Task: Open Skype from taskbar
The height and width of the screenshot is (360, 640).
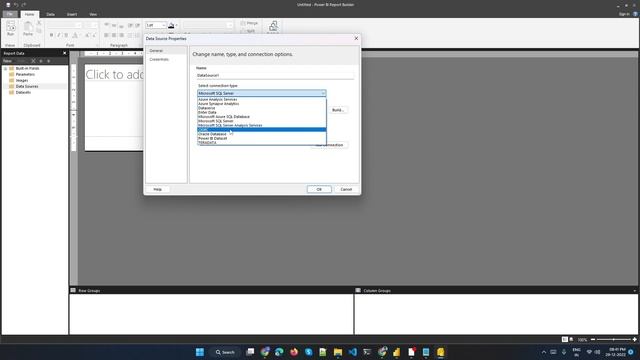Action: coord(309,352)
